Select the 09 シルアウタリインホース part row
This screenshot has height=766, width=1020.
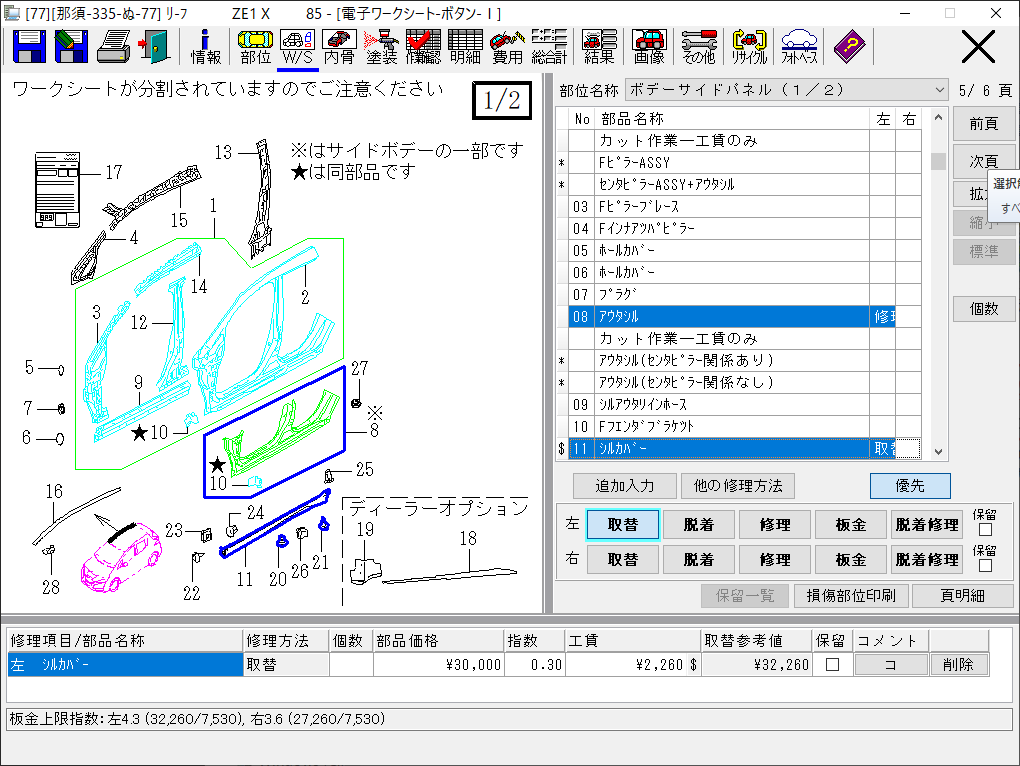point(720,405)
